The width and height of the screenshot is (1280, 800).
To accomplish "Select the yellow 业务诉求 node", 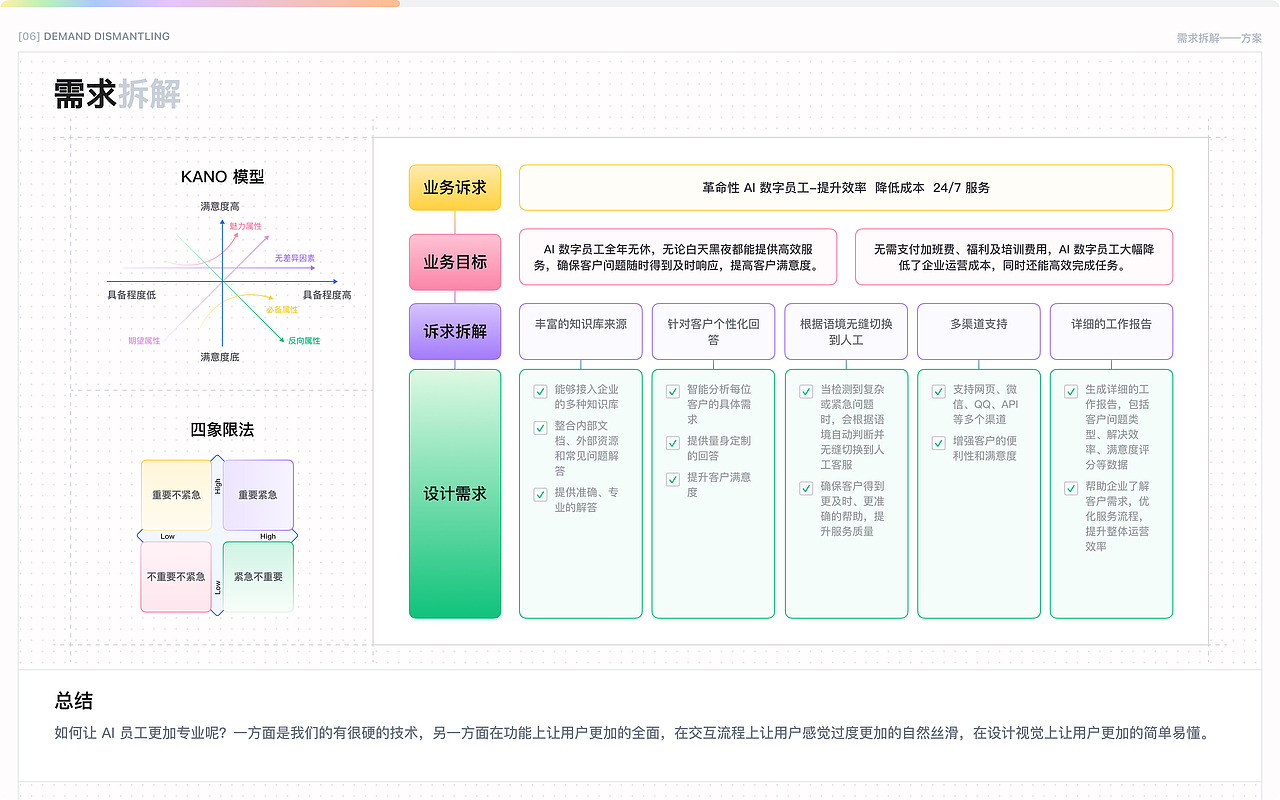I will 455,187.
